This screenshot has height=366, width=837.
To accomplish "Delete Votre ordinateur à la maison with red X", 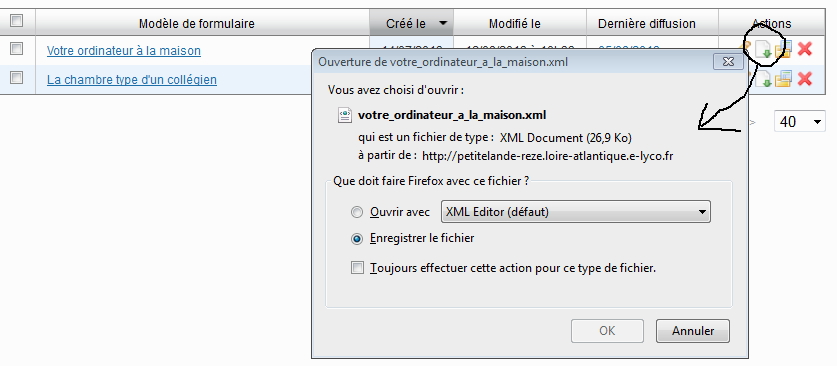I will coord(804,50).
